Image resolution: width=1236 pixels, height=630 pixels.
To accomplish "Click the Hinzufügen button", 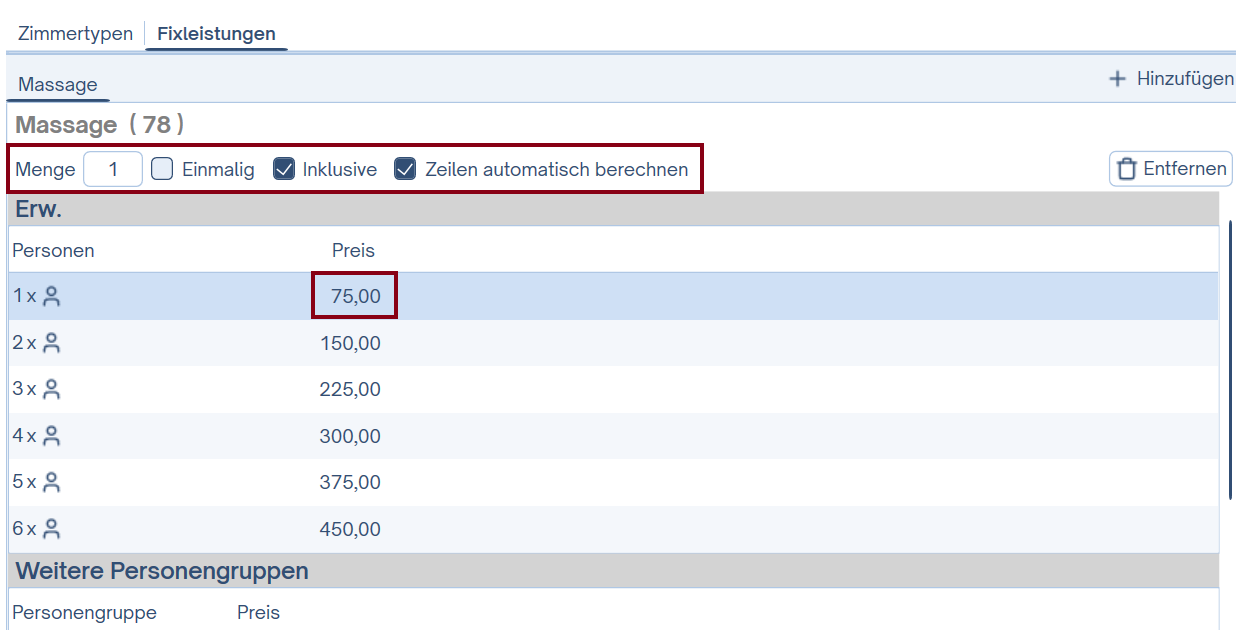I will 1171,78.
